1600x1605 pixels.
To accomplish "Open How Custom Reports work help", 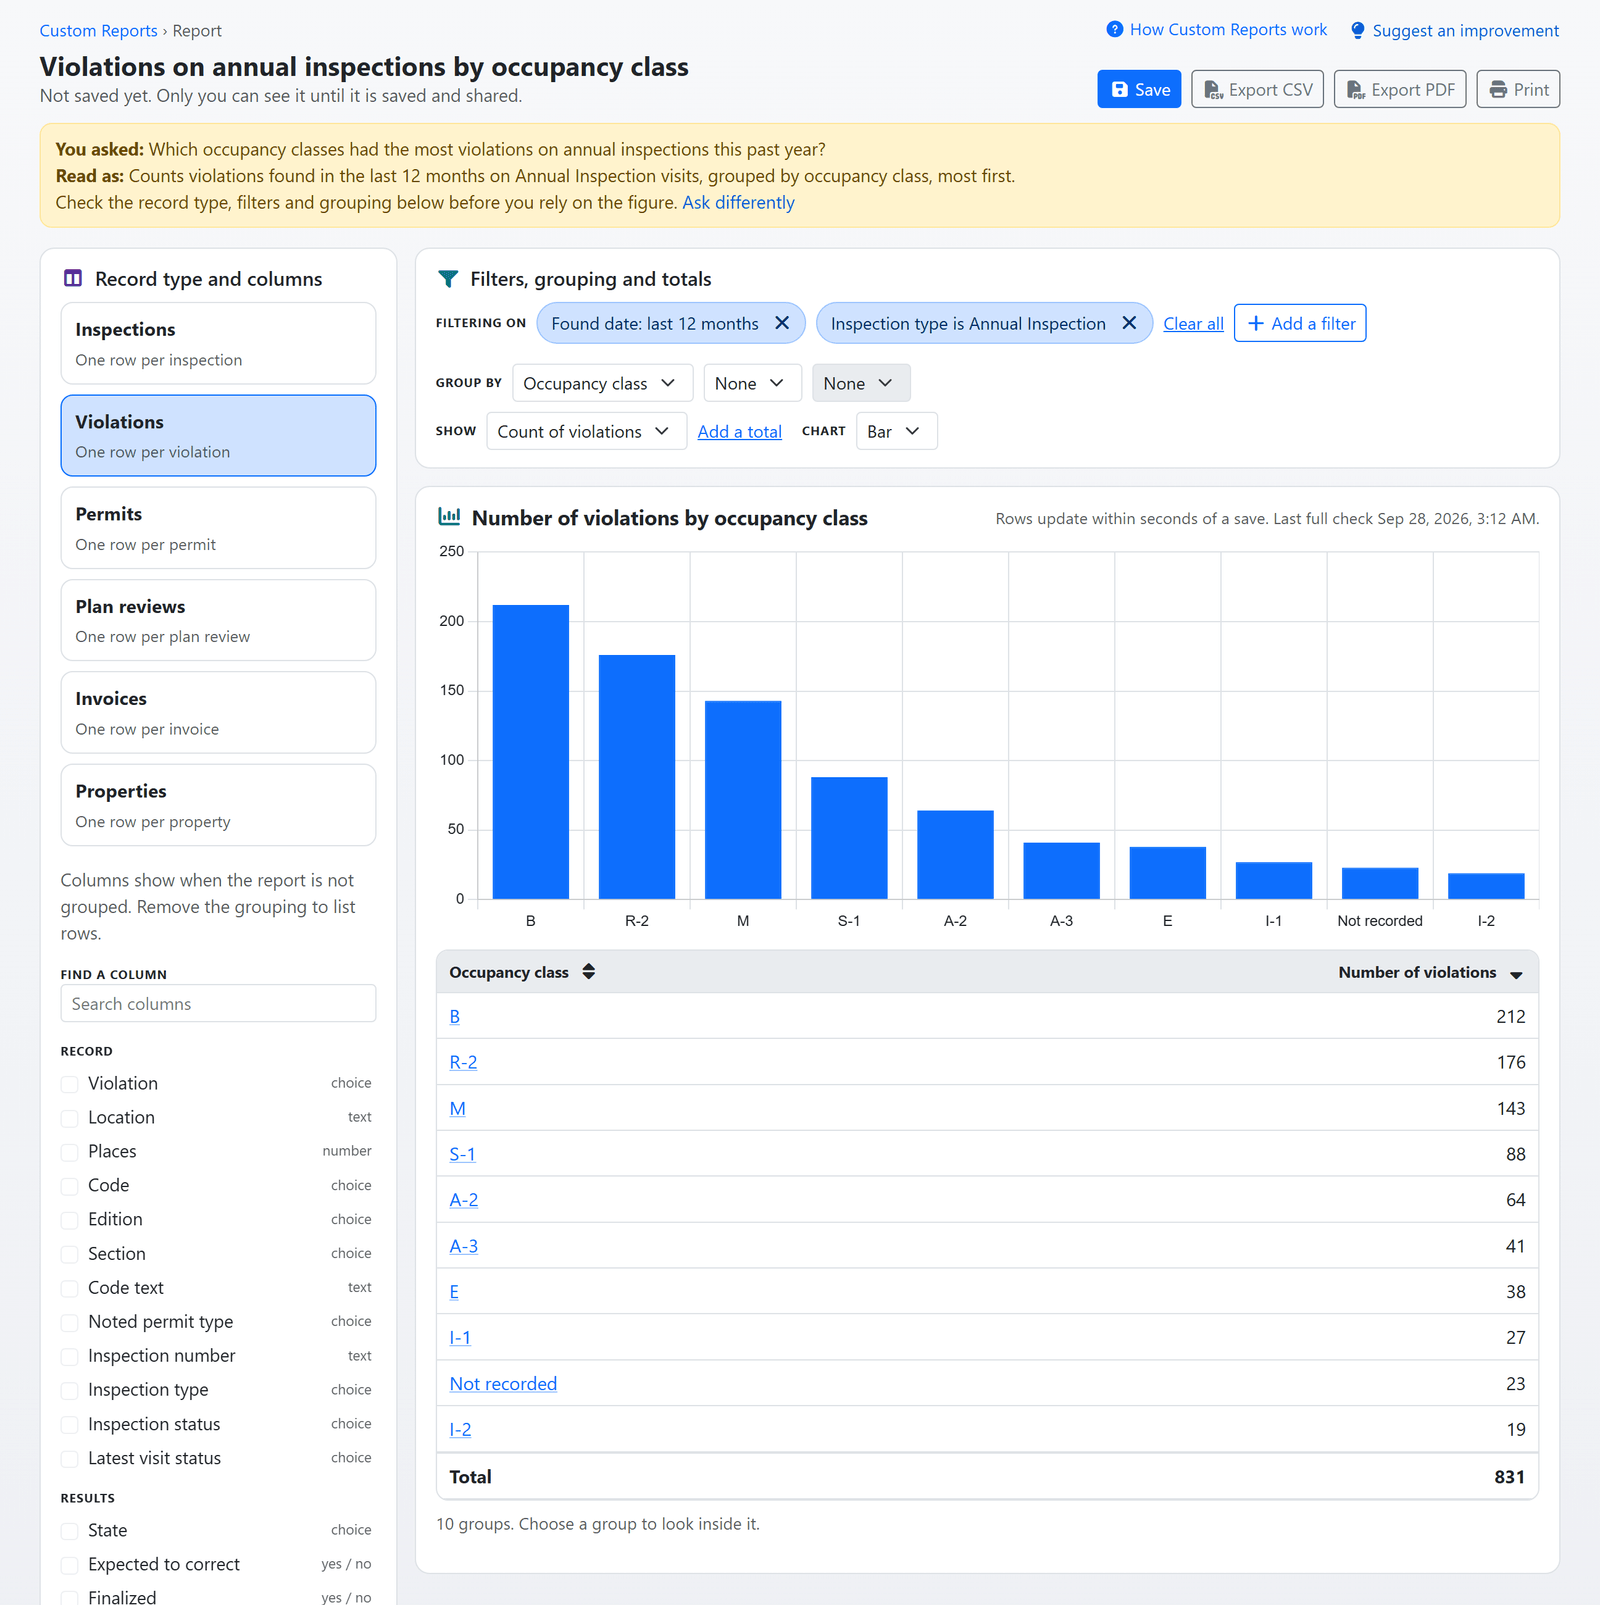I will 1217,30.
